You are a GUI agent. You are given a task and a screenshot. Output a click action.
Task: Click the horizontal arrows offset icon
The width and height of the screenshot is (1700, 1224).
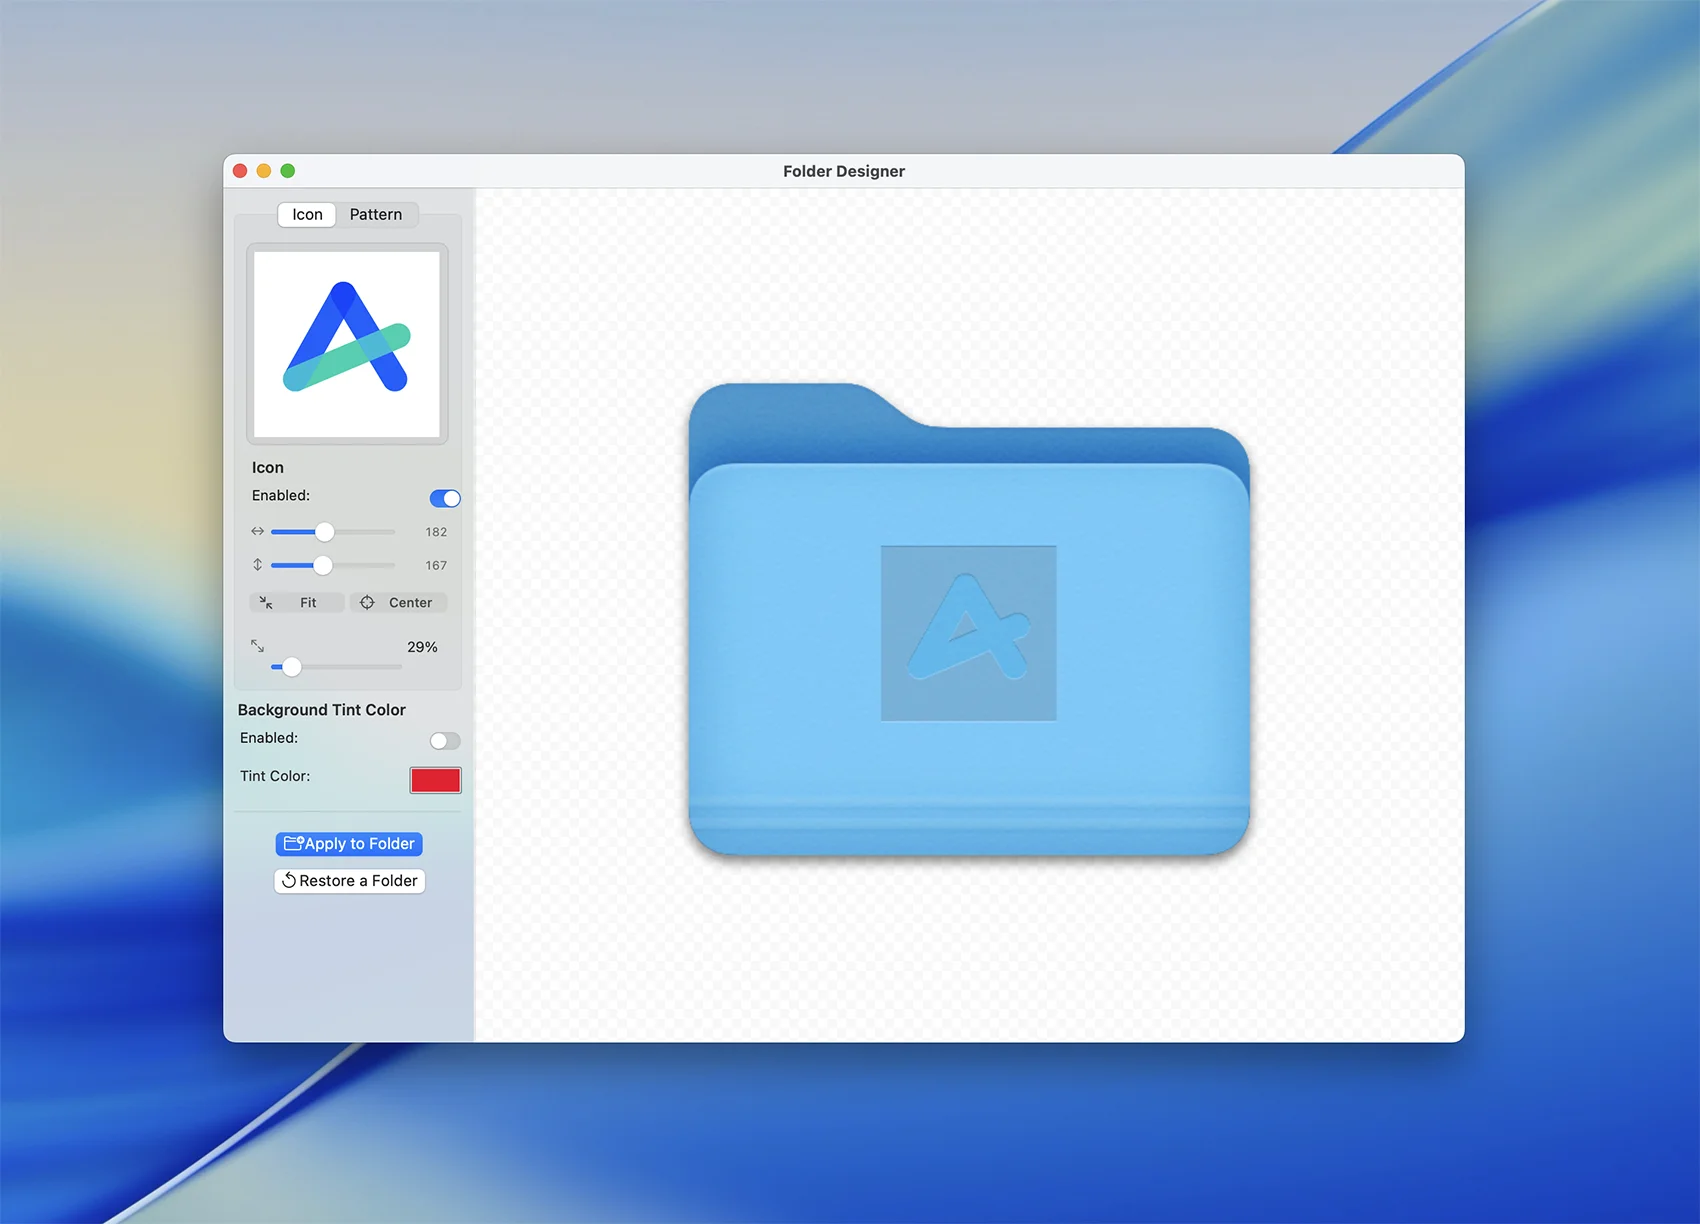pyautogui.click(x=258, y=532)
